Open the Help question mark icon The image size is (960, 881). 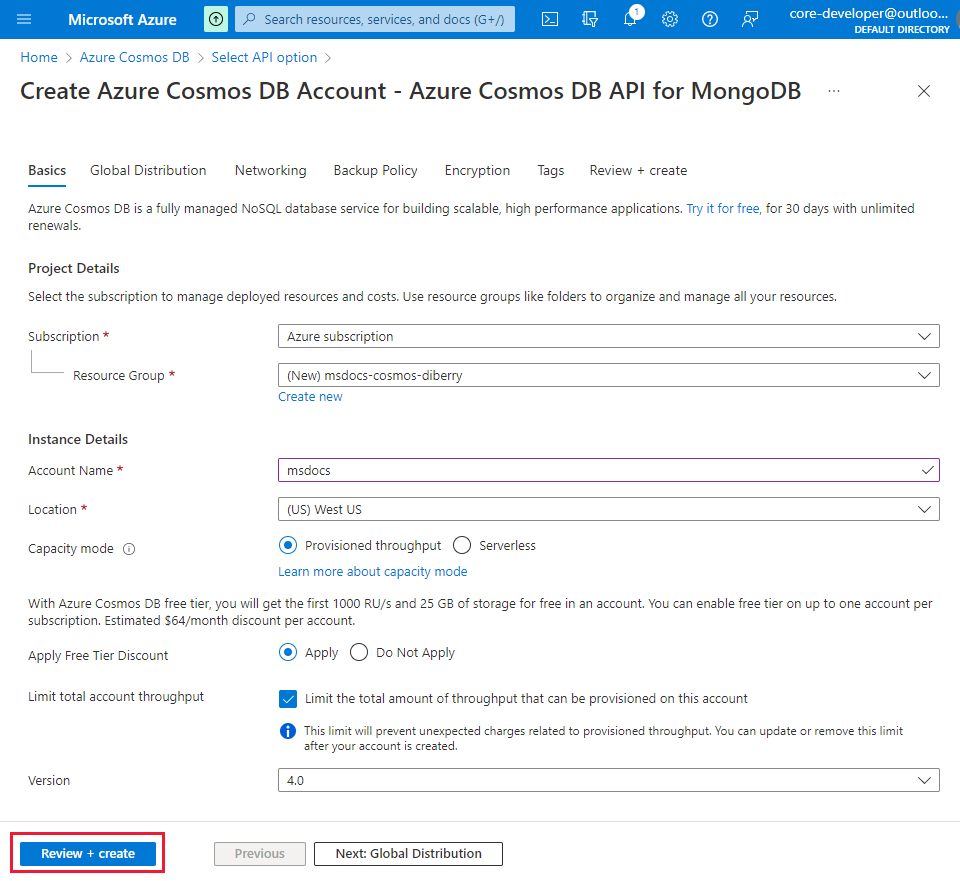tap(710, 19)
